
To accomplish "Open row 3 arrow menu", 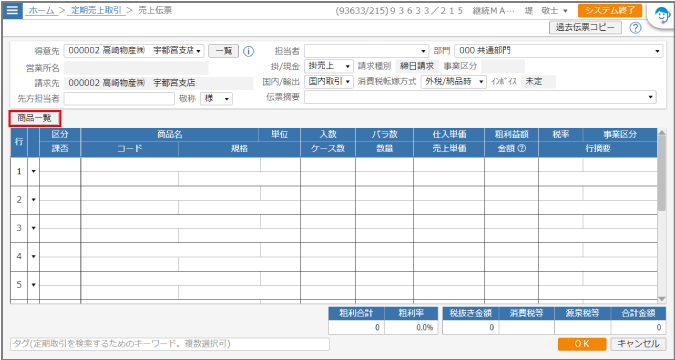I will 34,228.
